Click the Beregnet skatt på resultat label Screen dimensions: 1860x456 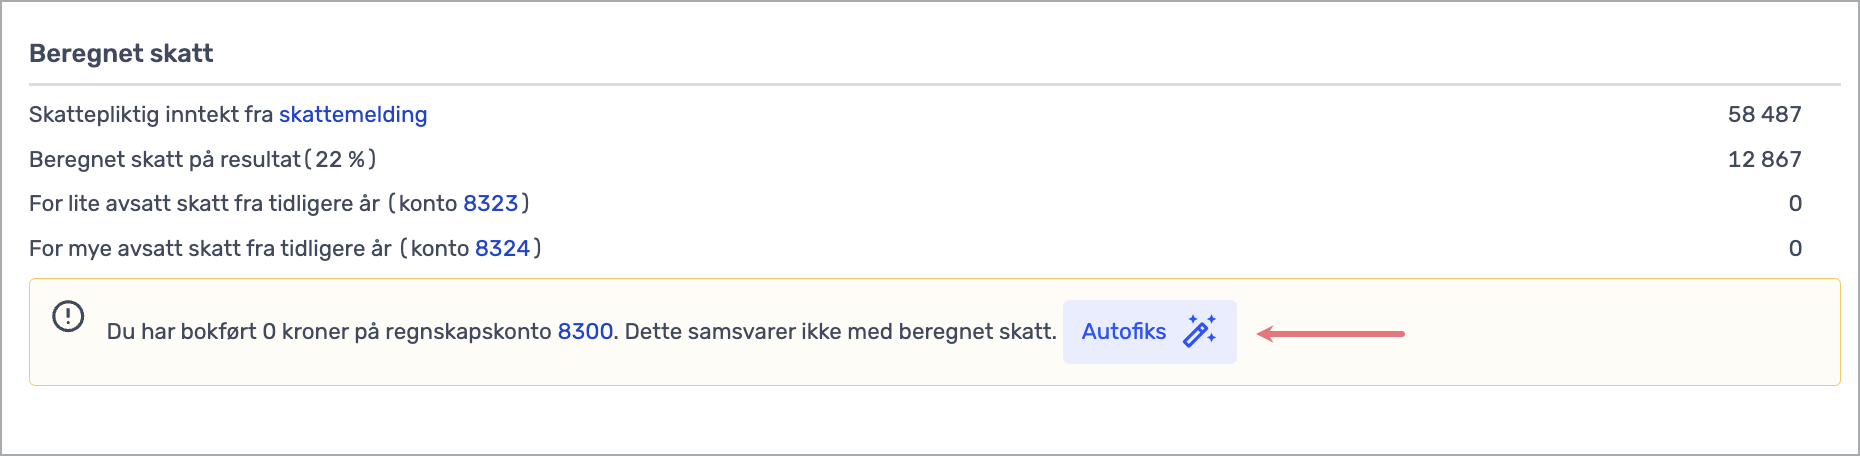(165, 160)
